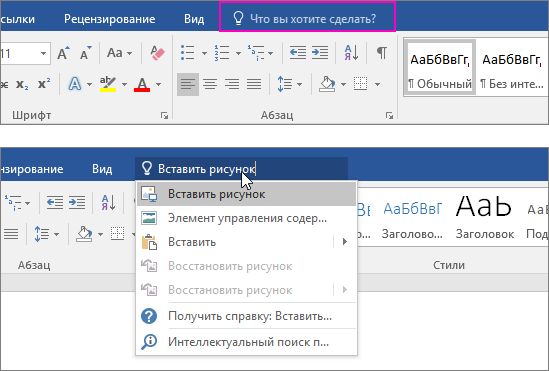The width and height of the screenshot is (549, 371).
Task: Open Абзац group dialog launcher, upper ribbon
Action: 389,116
